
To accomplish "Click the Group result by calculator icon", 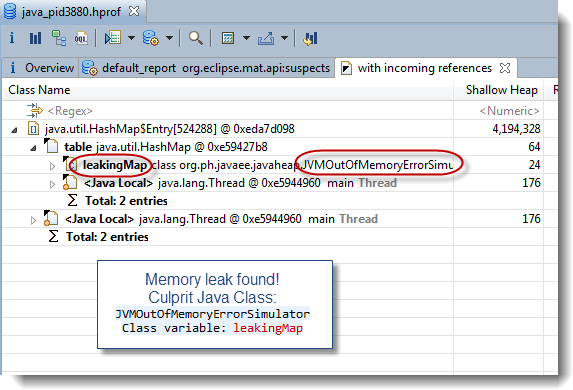I will coord(228,38).
